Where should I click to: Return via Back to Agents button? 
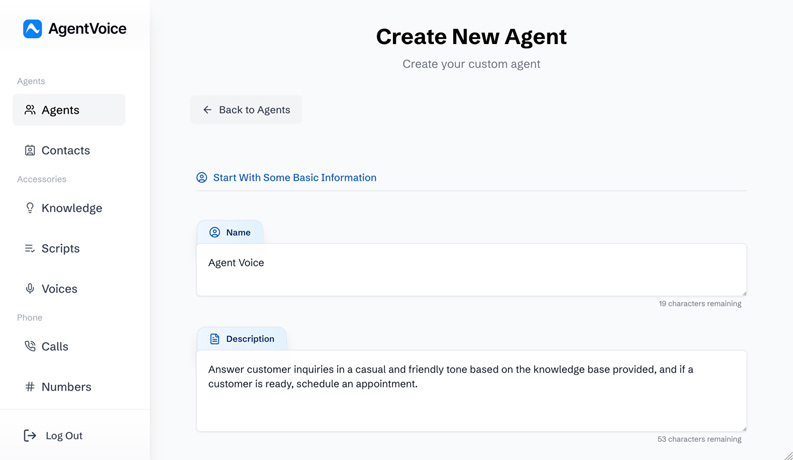tap(246, 110)
